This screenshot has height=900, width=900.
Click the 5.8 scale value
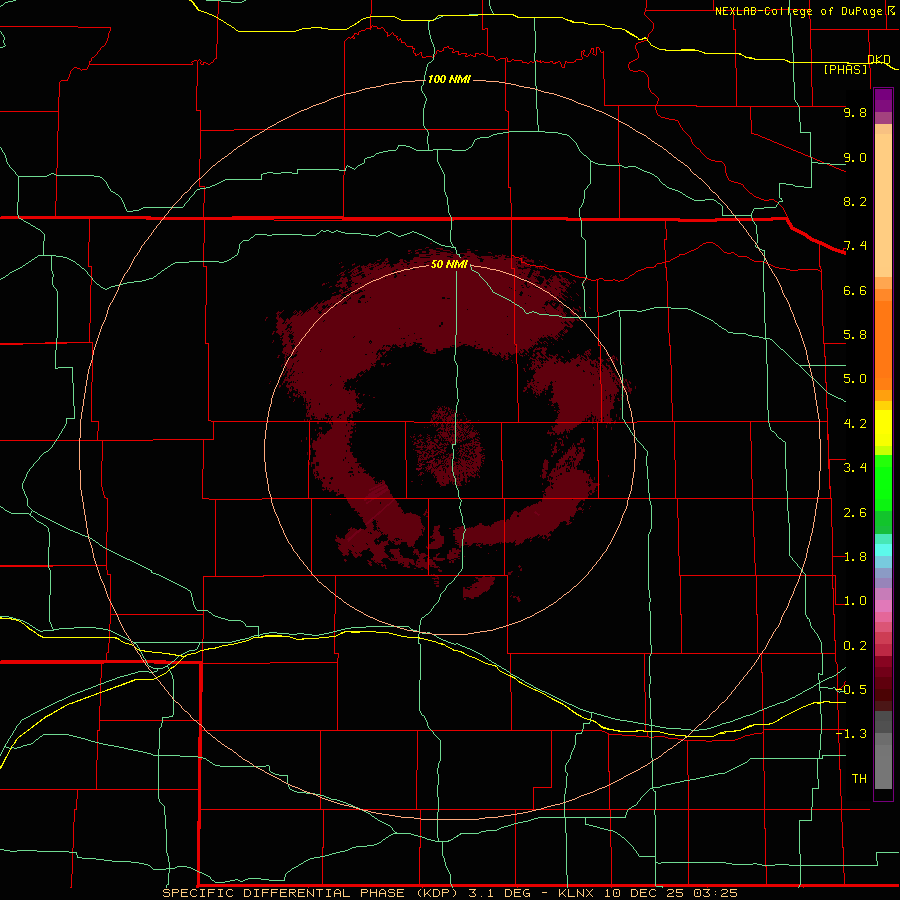(855, 335)
